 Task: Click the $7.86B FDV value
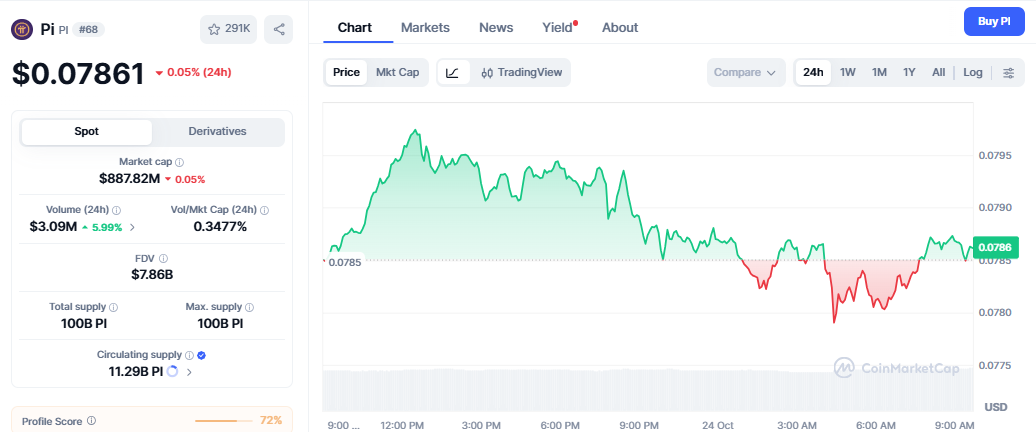[152, 275]
